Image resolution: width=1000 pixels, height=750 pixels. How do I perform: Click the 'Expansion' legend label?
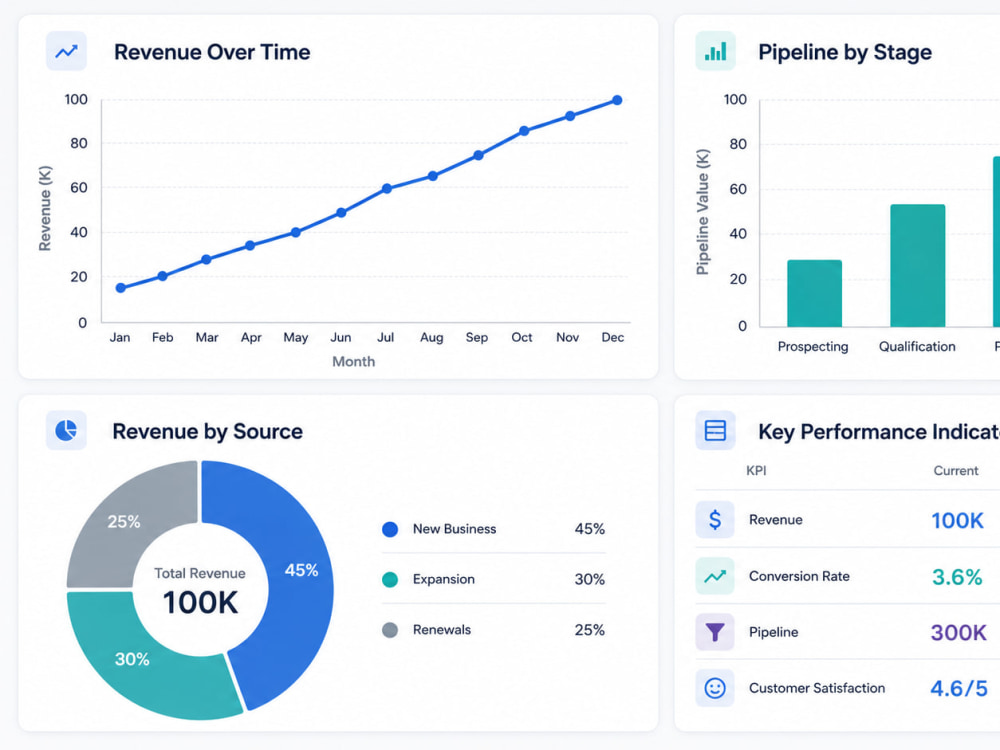point(443,579)
